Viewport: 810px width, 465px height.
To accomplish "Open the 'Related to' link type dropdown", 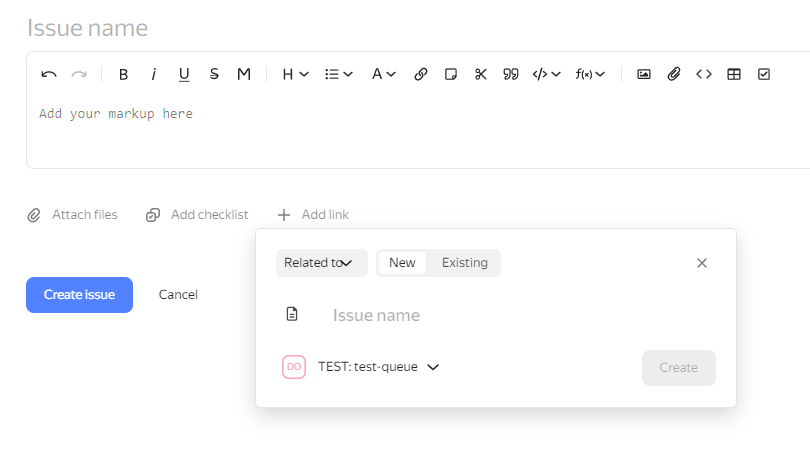I will click(x=321, y=263).
